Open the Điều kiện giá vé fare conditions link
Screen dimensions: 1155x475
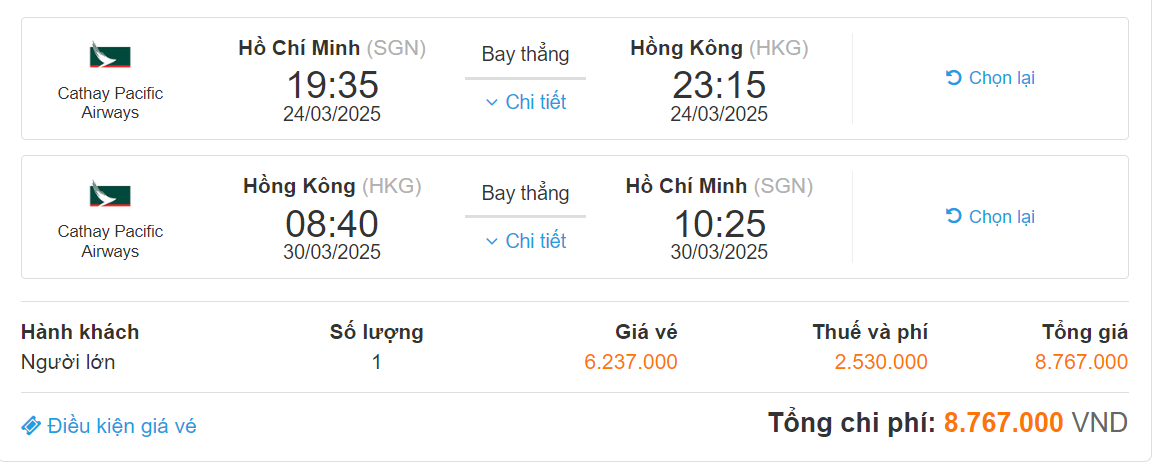[x=121, y=426]
